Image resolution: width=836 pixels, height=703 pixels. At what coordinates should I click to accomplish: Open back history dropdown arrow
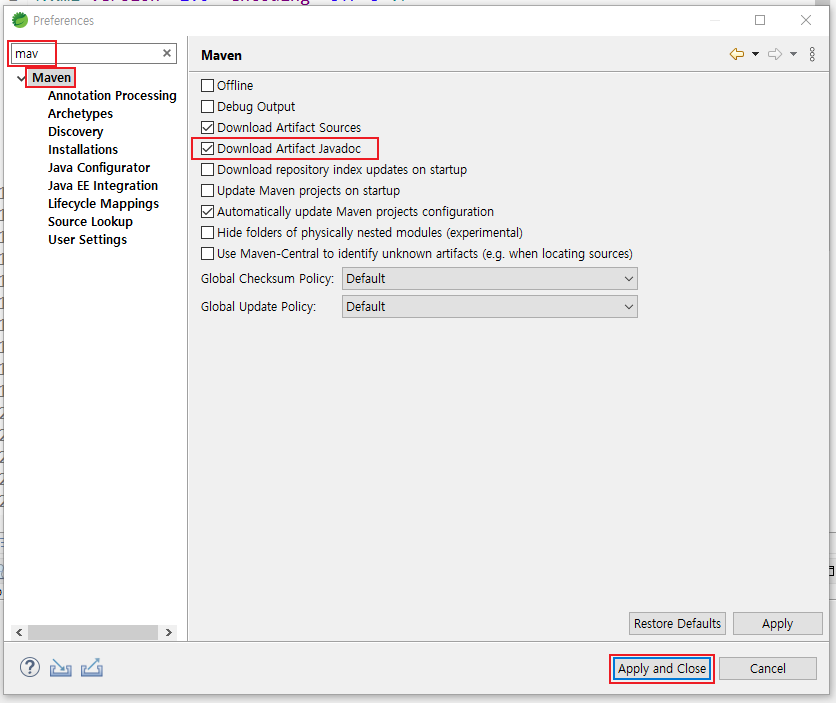click(755, 54)
